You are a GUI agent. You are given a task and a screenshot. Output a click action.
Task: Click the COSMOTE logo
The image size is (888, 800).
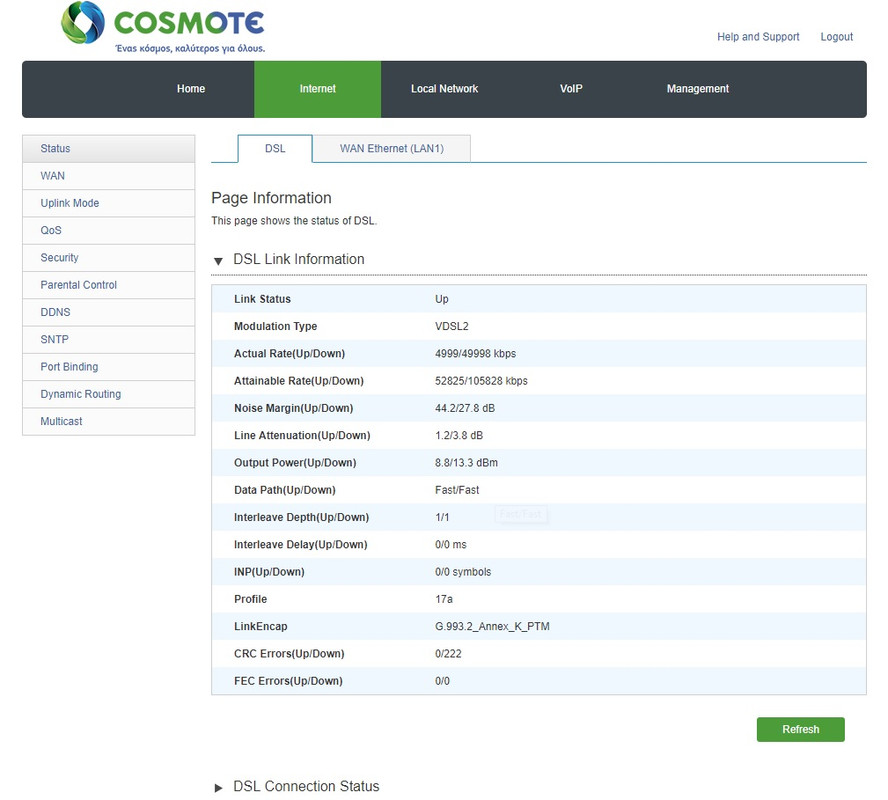(163, 27)
